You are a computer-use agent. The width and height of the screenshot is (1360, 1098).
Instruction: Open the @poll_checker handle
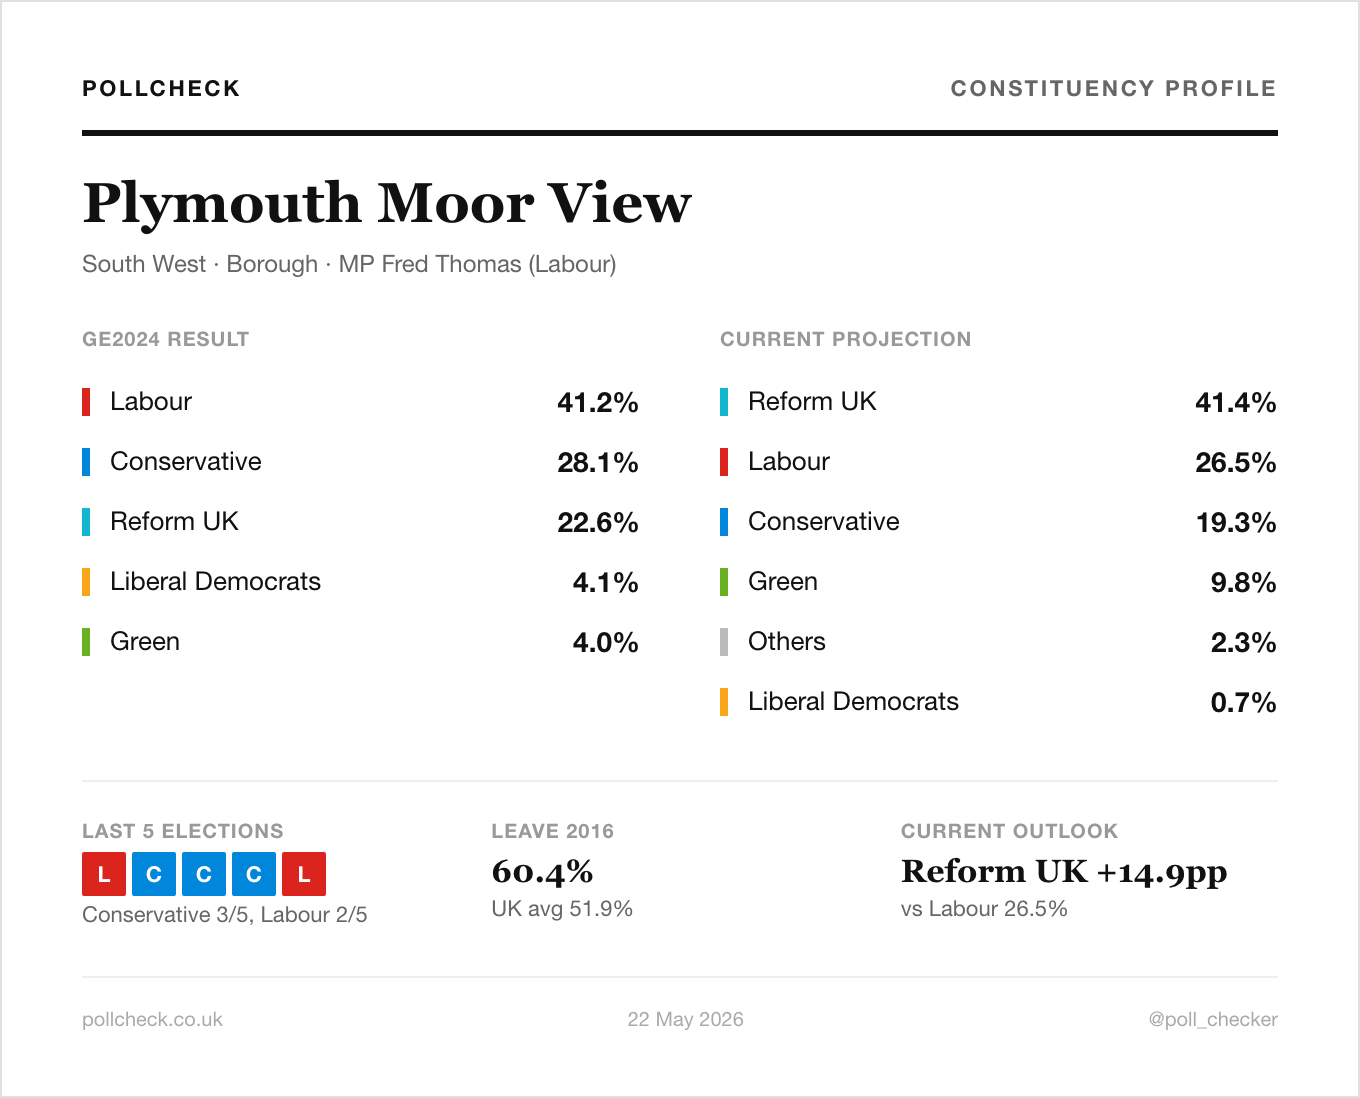click(1213, 1020)
